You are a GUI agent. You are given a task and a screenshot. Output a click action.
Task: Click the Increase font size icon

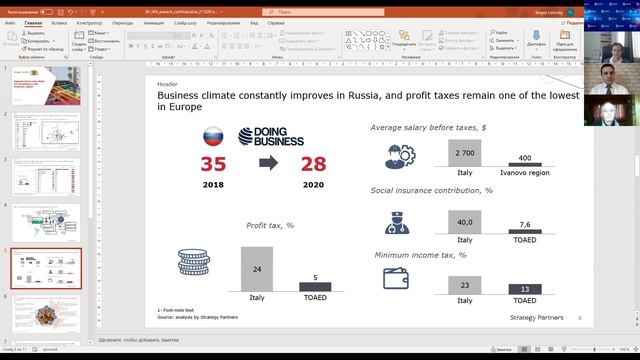[194, 36]
